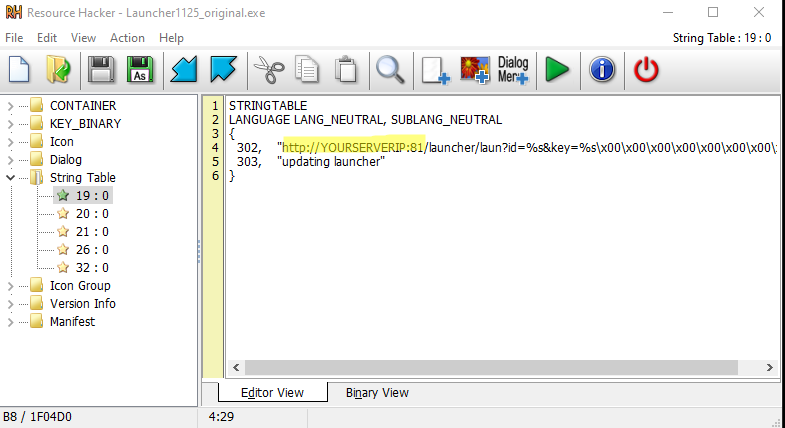785x428 pixels.
Task: Switch to the Editor View tab
Action: pos(272,392)
